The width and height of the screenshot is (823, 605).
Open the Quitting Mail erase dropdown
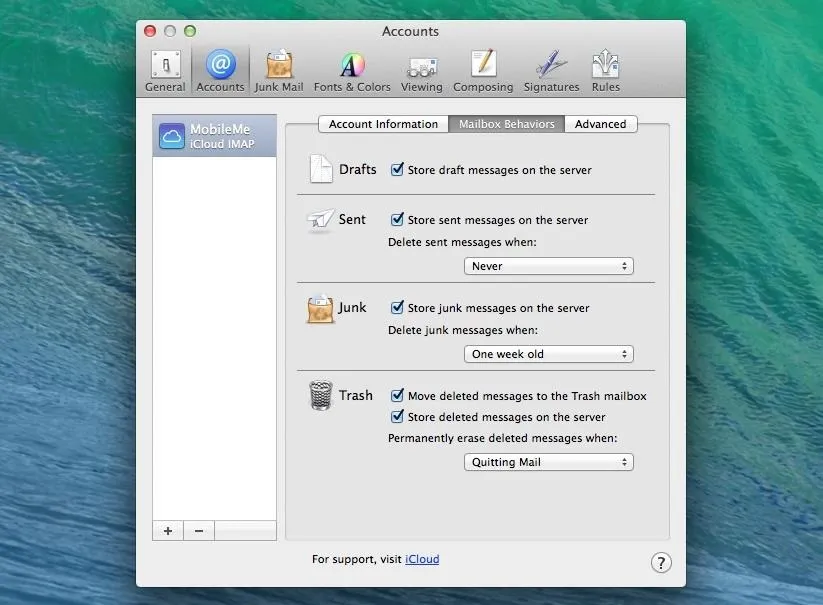[548, 462]
